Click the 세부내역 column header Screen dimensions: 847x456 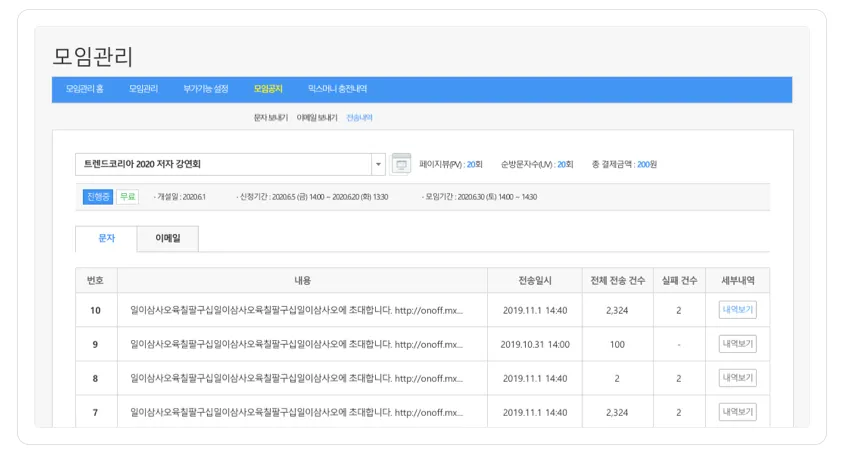pyautogui.click(x=737, y=281)
